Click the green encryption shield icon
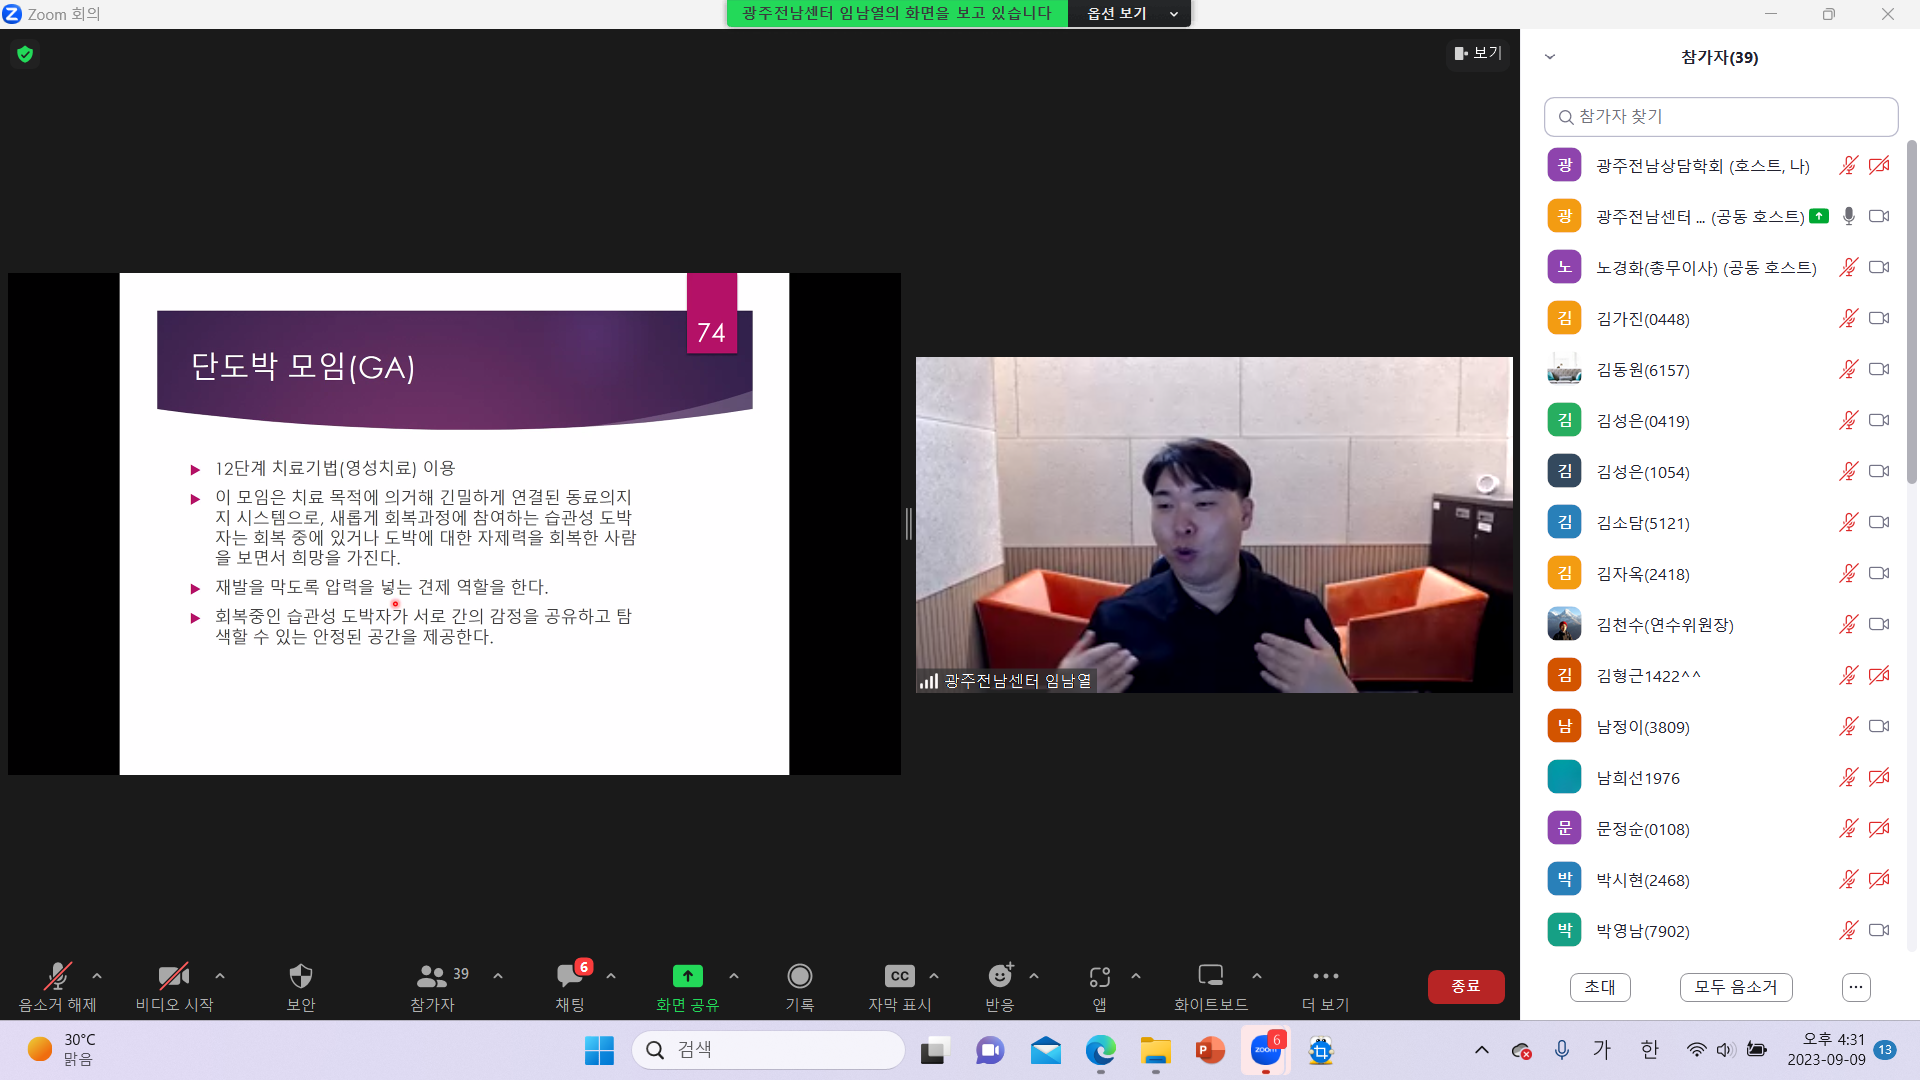Image resolution: width=1920 pixels, height=1080 pixels. 25,54
